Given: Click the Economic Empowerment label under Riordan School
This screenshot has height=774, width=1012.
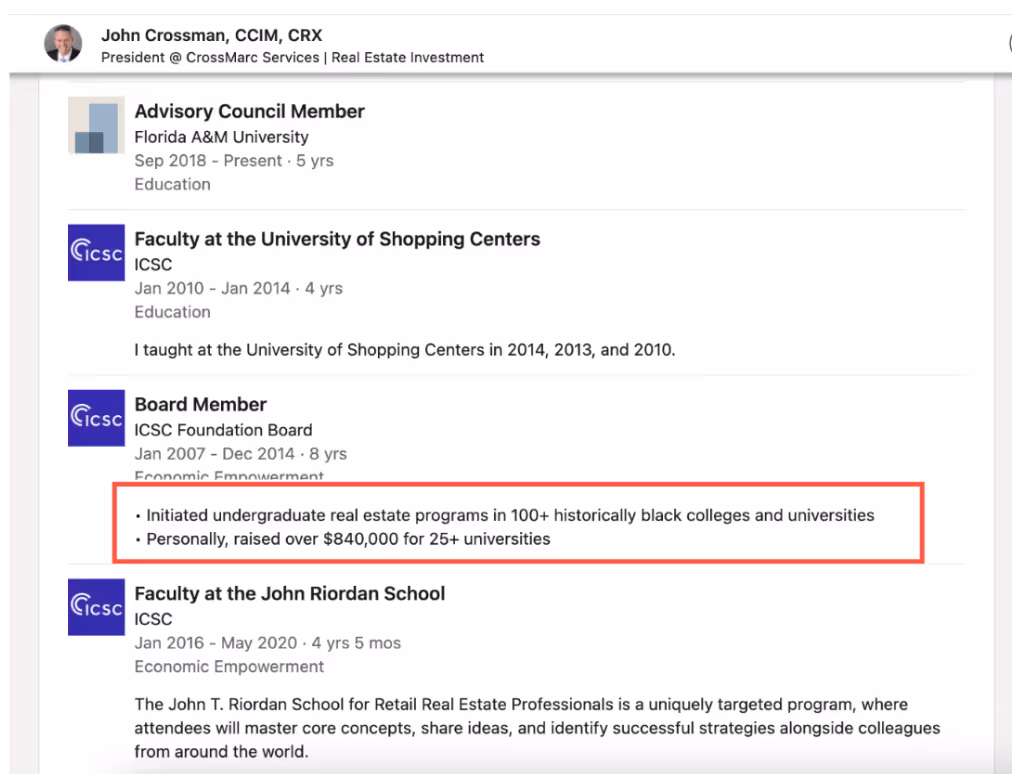Looking at the screenshot, I should pos(229,667).
